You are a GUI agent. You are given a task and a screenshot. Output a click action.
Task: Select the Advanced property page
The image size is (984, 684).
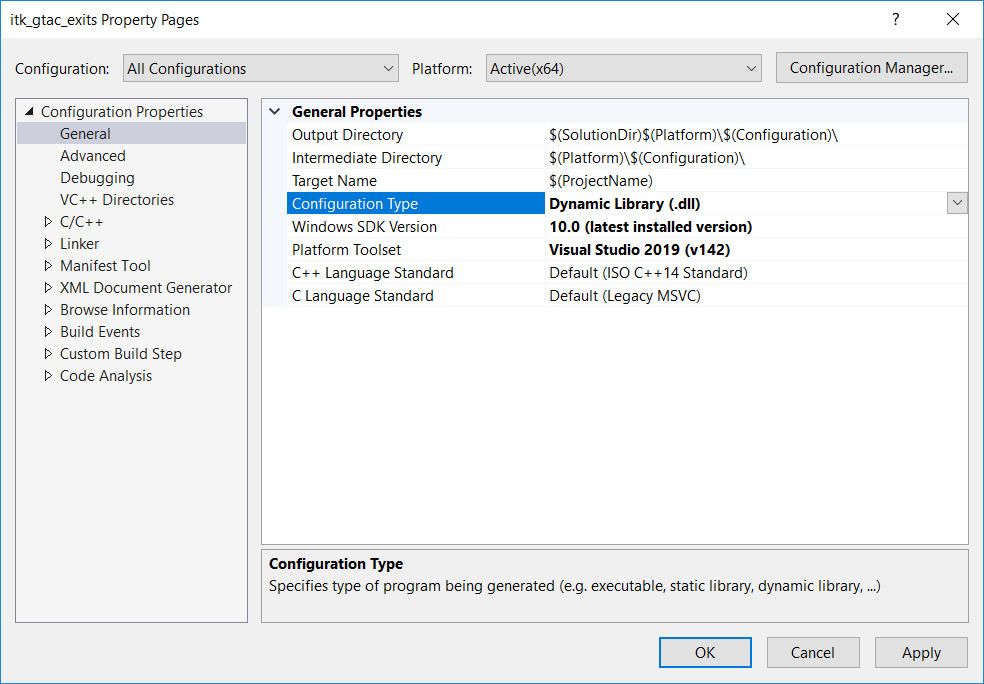(93, 156)
